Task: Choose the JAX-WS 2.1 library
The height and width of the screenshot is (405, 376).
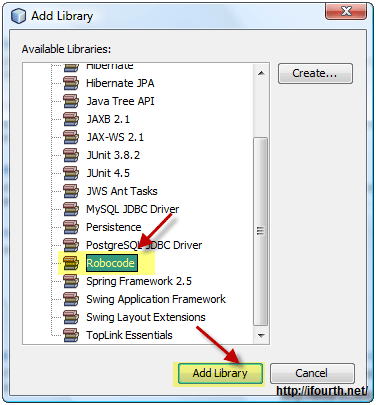Action: tap(115, 137)
